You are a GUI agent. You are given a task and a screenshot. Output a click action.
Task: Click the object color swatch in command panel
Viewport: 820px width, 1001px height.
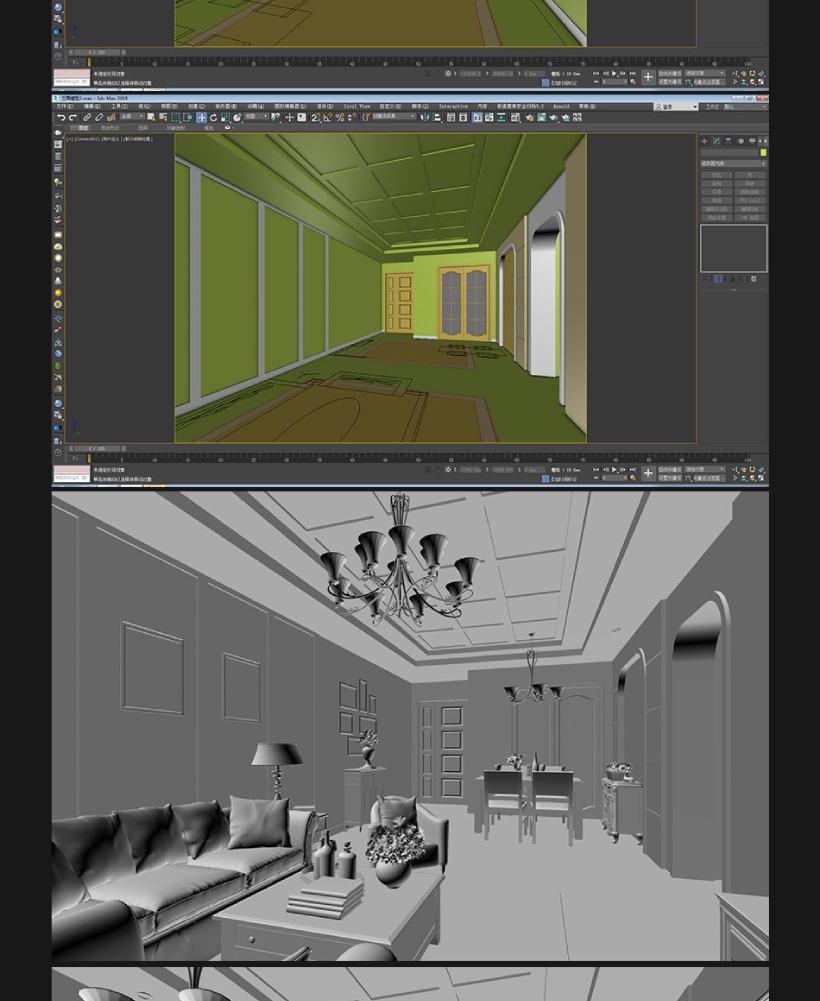click(x=763, y=153)
